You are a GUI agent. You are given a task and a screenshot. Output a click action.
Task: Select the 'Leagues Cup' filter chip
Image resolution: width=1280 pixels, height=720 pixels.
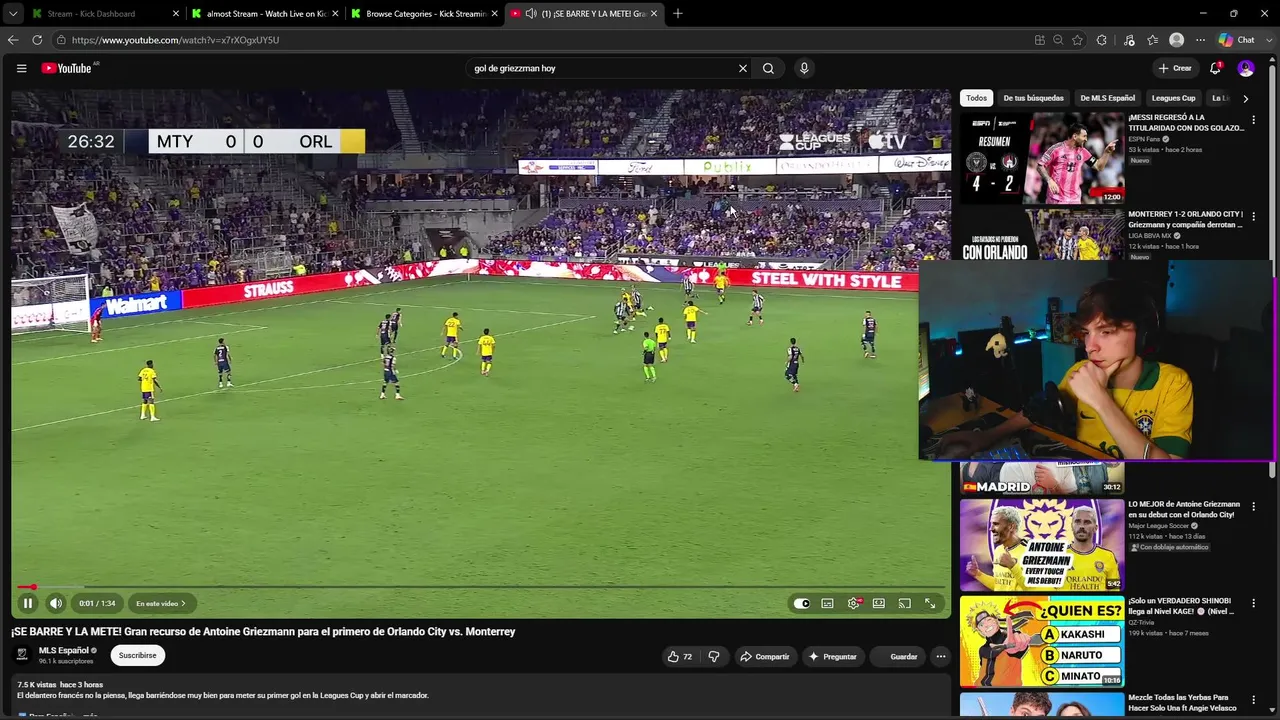coord(1173,98)
